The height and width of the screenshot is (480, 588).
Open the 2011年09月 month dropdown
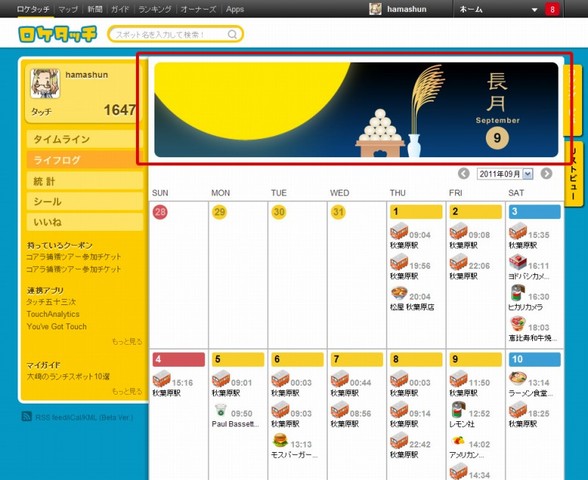click(x=505, y=174)
